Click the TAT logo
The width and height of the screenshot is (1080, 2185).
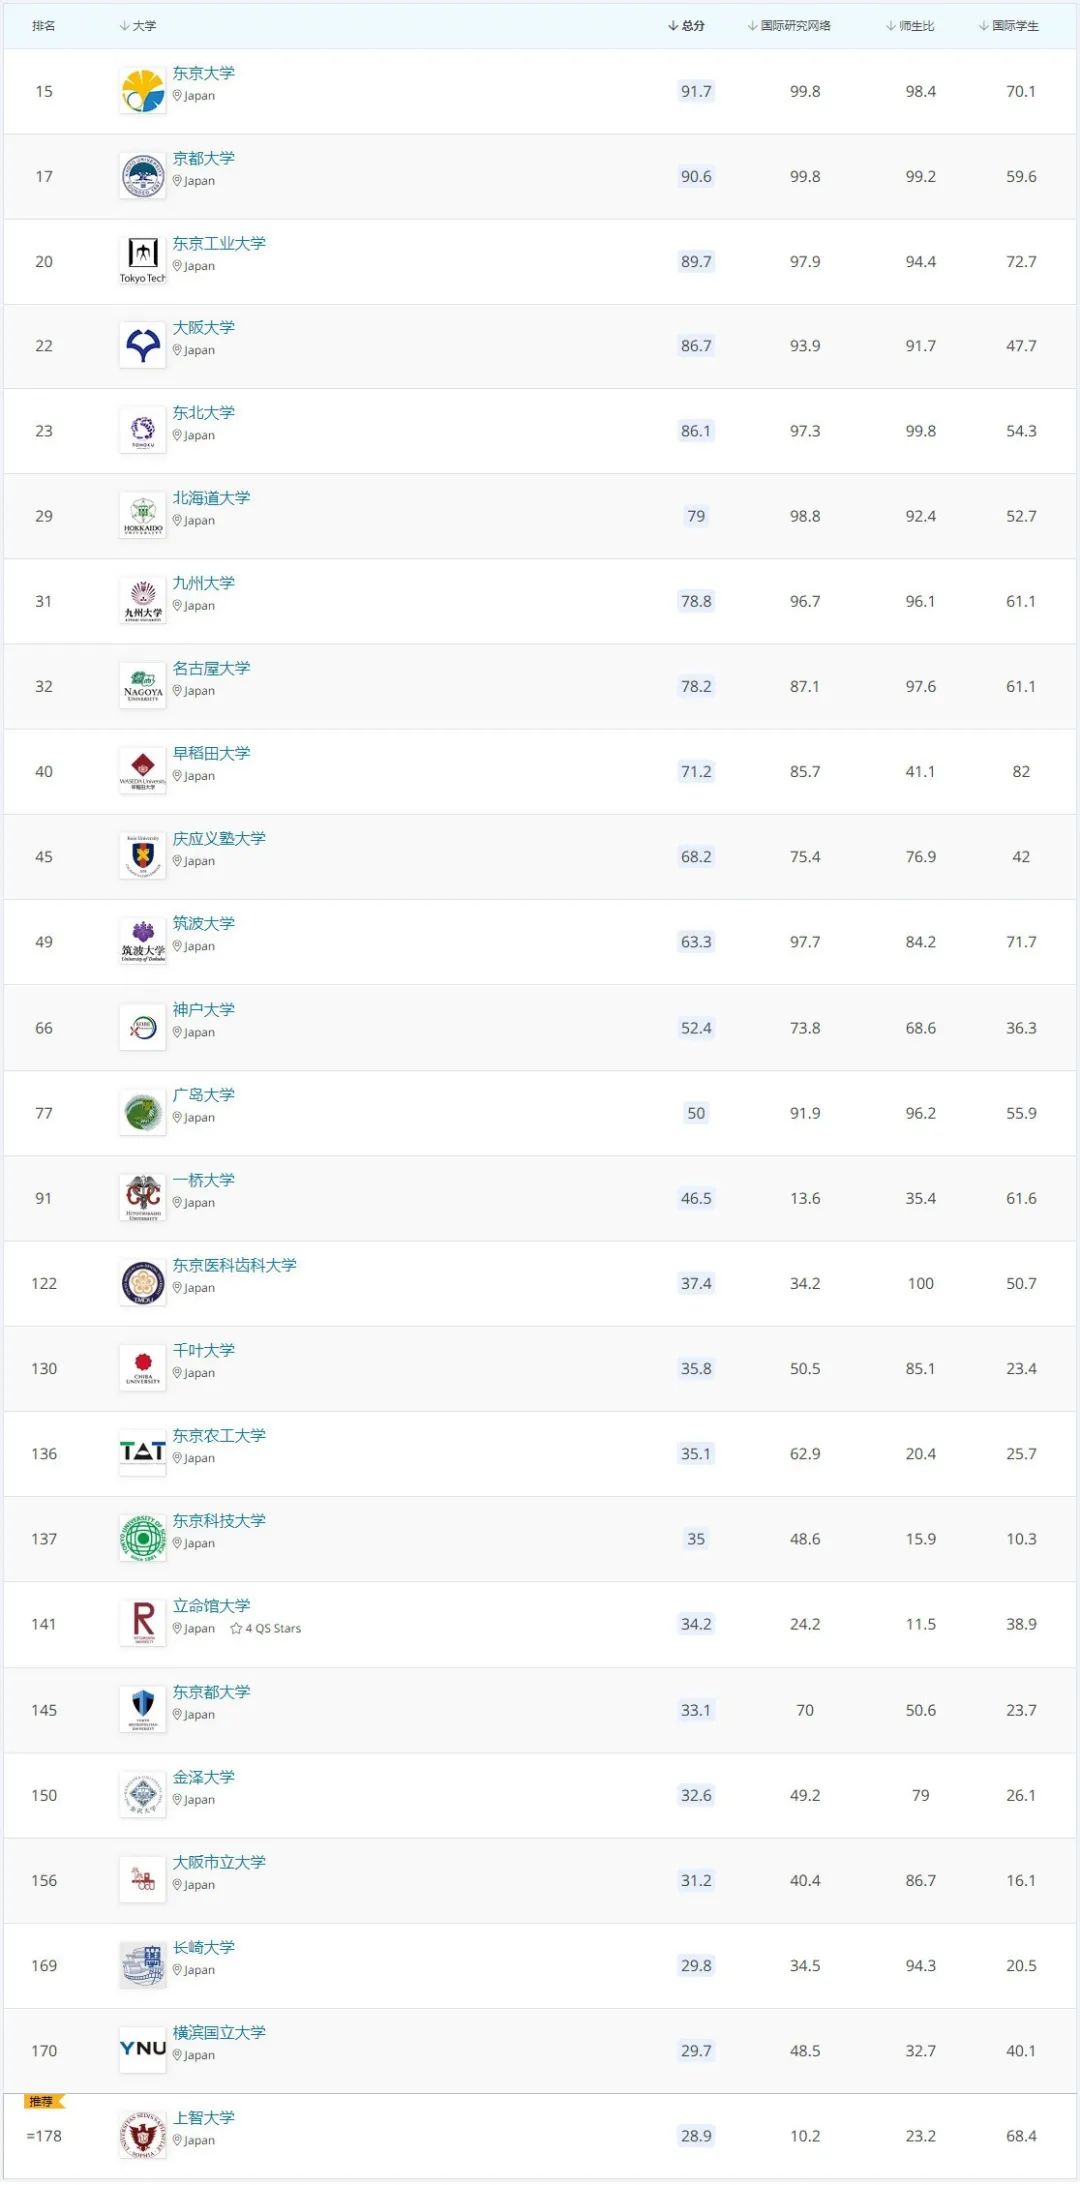[143, 1453]
